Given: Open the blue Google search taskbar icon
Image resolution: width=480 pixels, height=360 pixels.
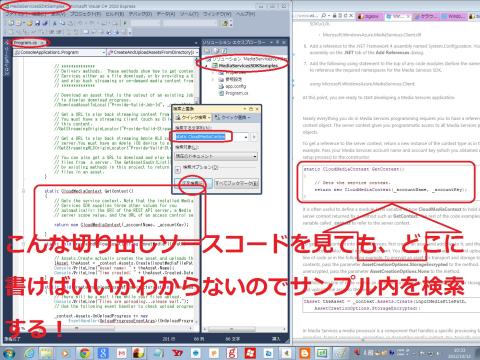Looking at the screenshot, I should coord(103,353).
